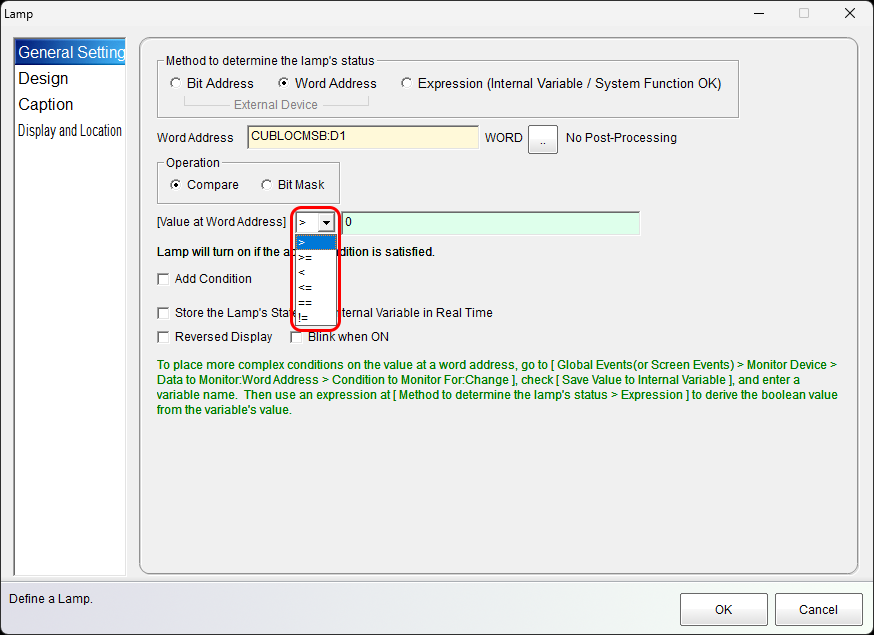Check Store the Lamp's Status checkbox
The height and width of the screenshot is (635, 874).
pos(164,313)
